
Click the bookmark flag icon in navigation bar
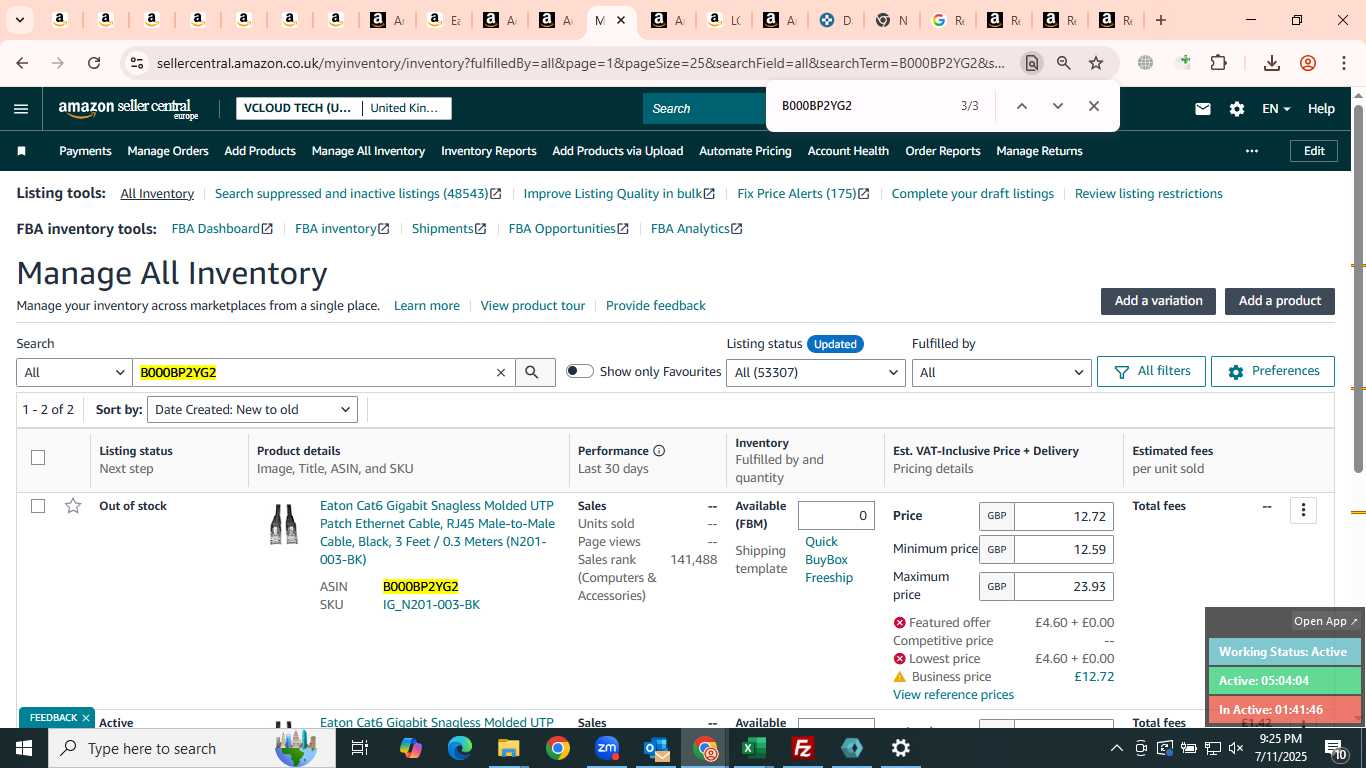[x=22, y=151]
